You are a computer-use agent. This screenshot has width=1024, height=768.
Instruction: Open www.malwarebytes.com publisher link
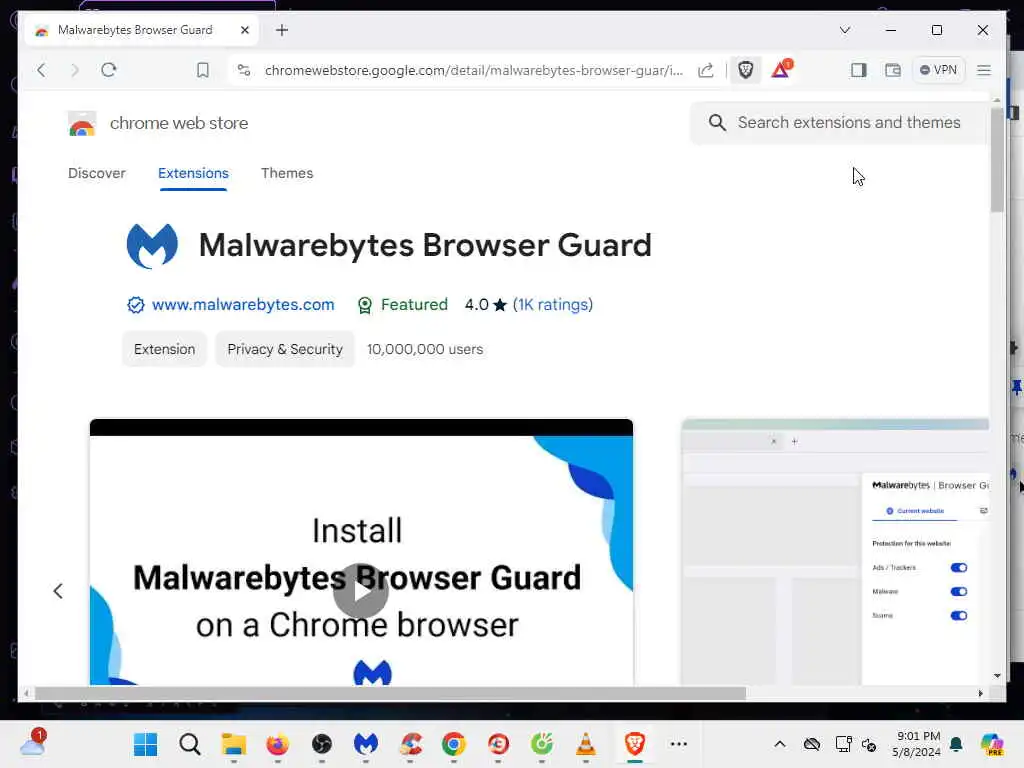tap(243, 304)
